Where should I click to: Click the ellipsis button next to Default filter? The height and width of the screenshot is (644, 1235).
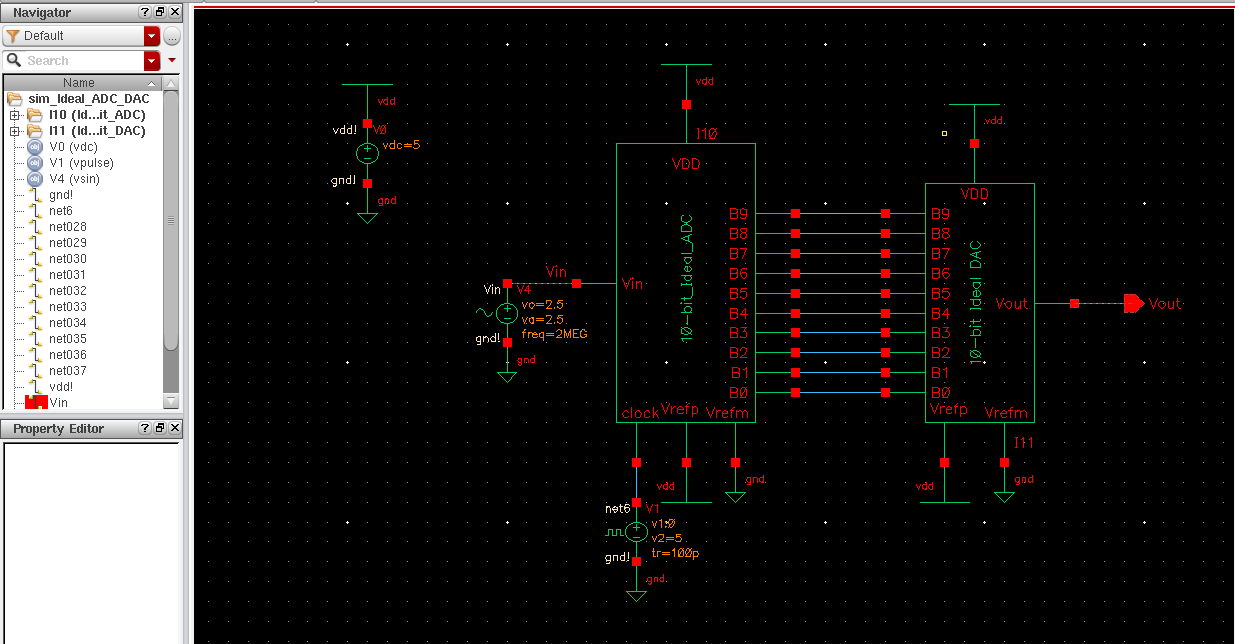(172, 36)
